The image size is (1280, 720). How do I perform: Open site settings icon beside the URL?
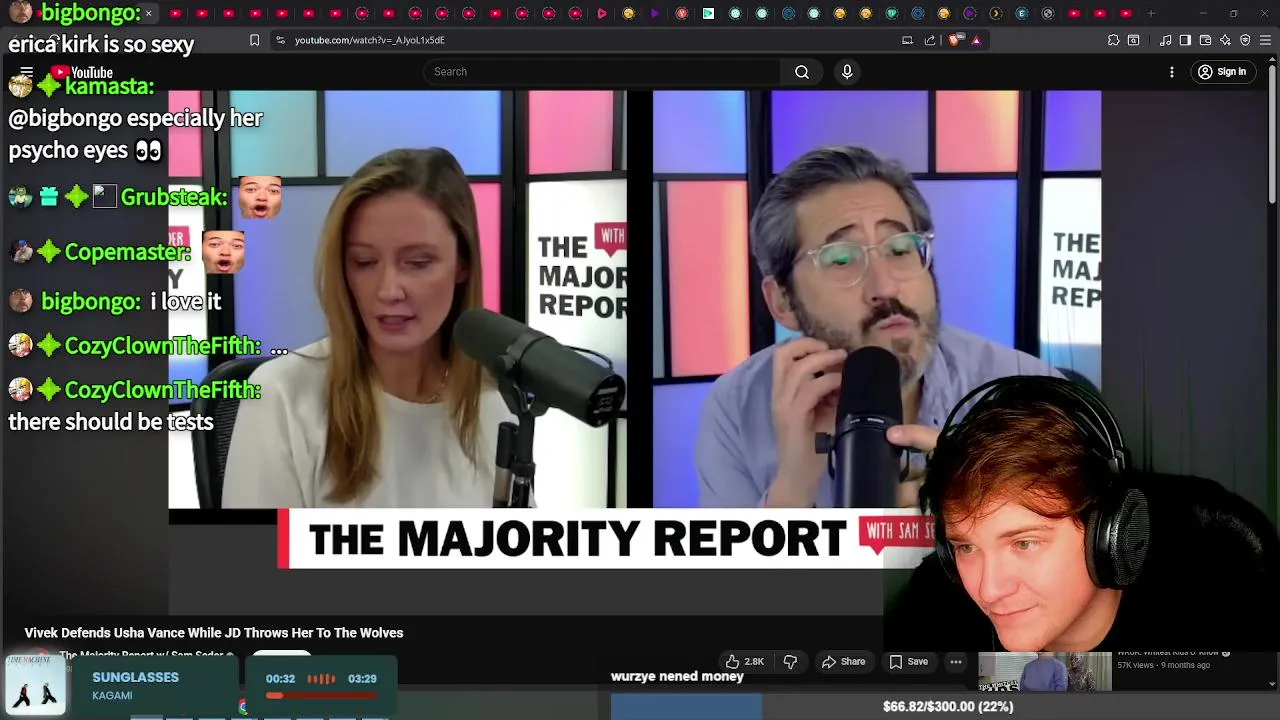click(x=280, y=40)
